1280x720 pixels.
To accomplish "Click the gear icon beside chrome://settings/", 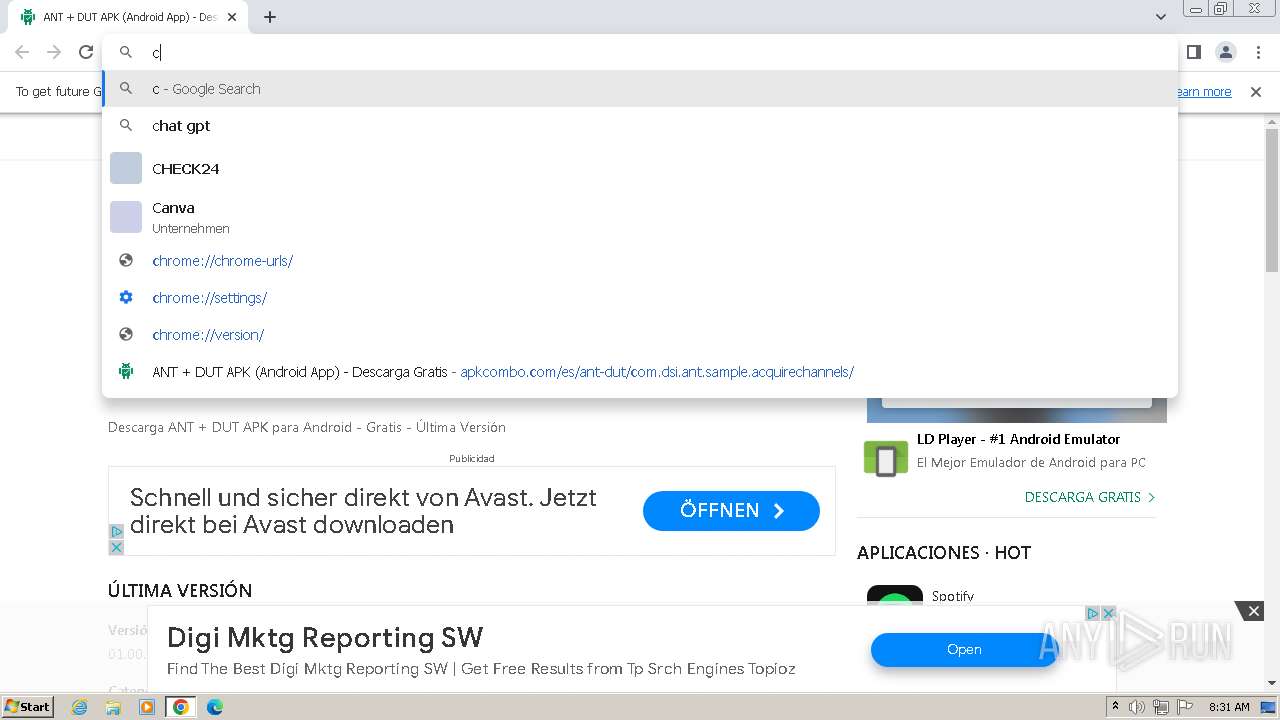I will 126,298.
